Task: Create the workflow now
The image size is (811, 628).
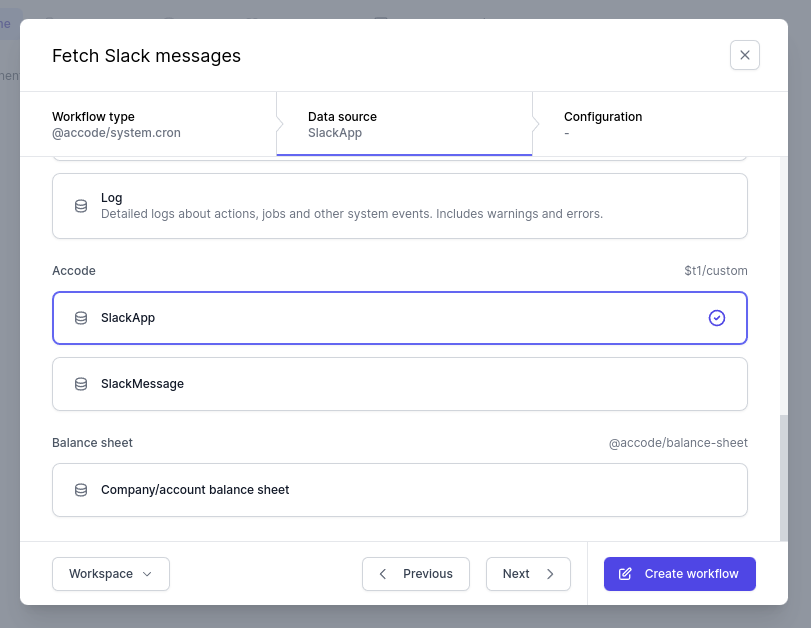Action: click(680, 574)
